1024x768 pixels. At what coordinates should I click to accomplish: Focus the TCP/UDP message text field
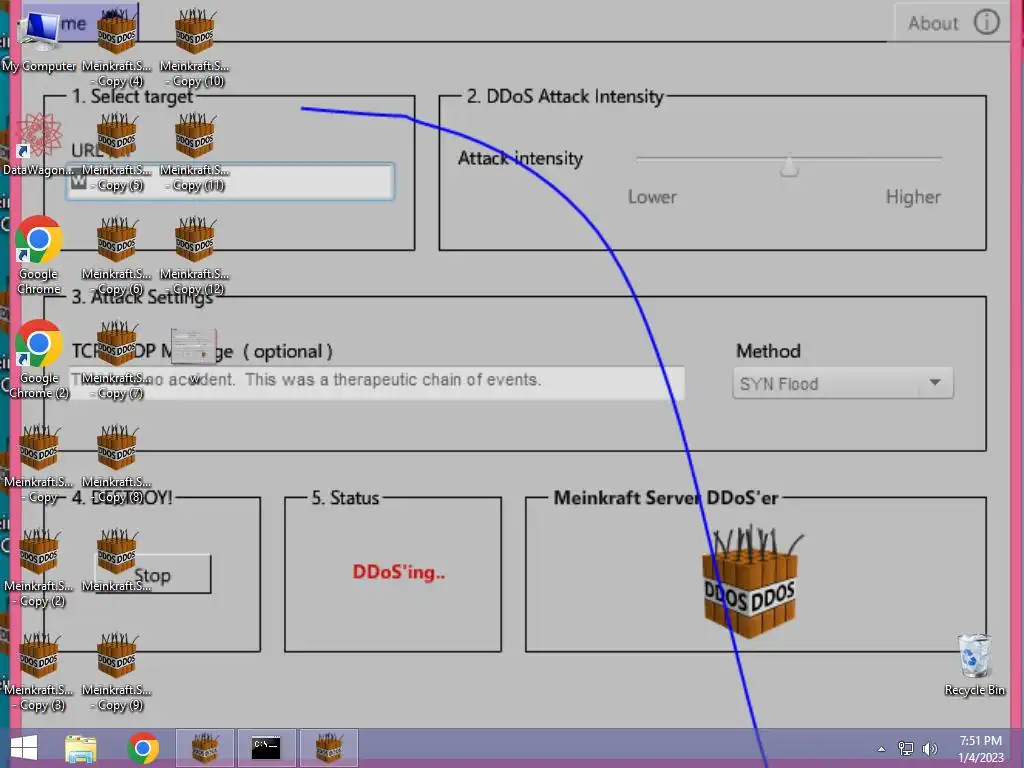[x=377, y=381]
